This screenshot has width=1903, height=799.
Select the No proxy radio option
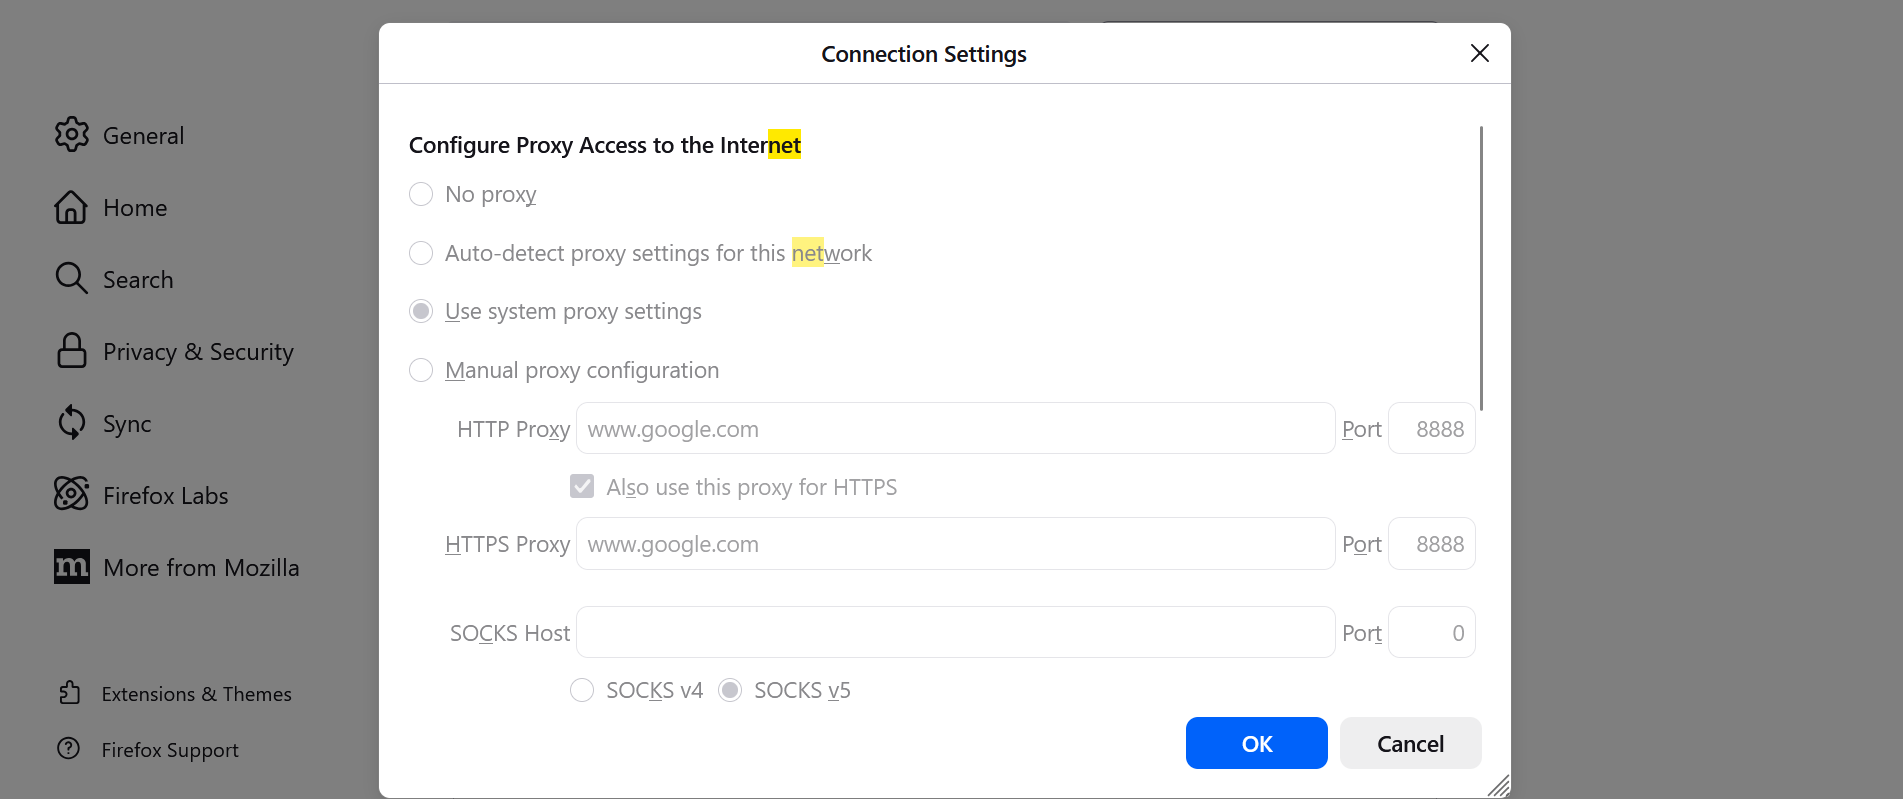(x=421, y=194)
